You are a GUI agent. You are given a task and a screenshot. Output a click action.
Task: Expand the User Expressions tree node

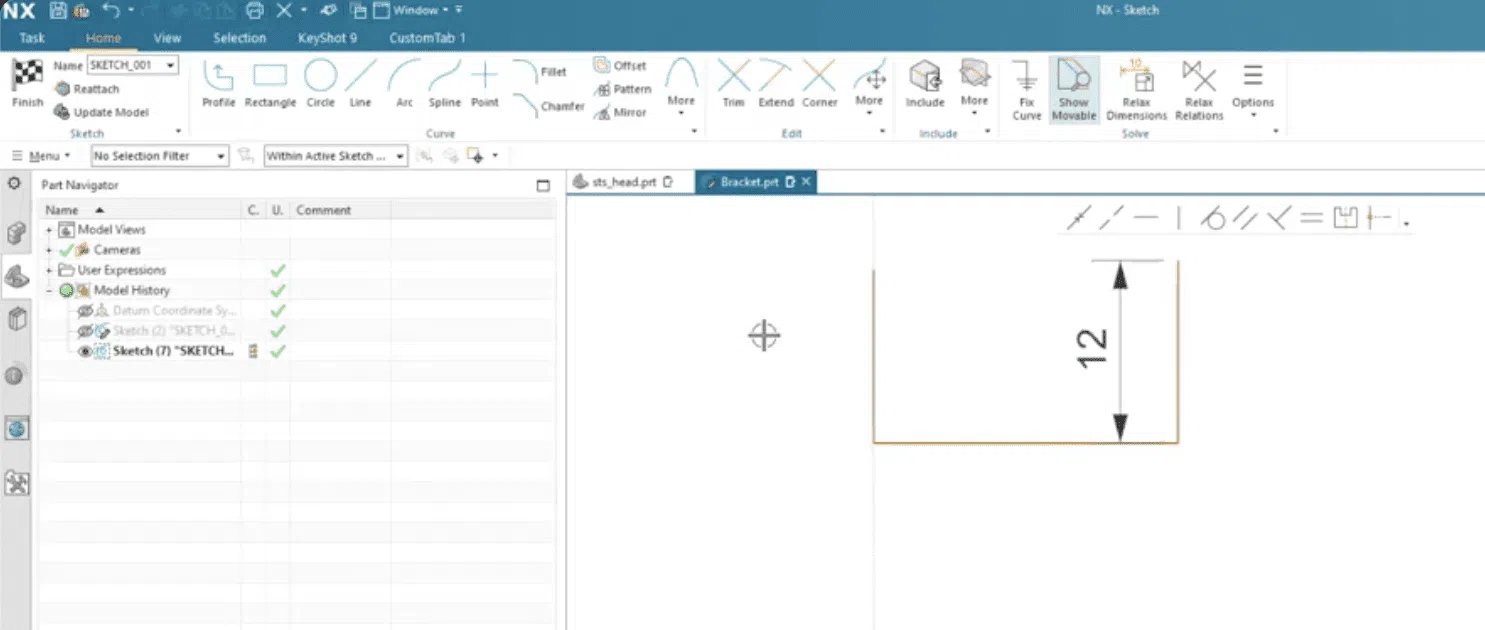tap(49, 270)
